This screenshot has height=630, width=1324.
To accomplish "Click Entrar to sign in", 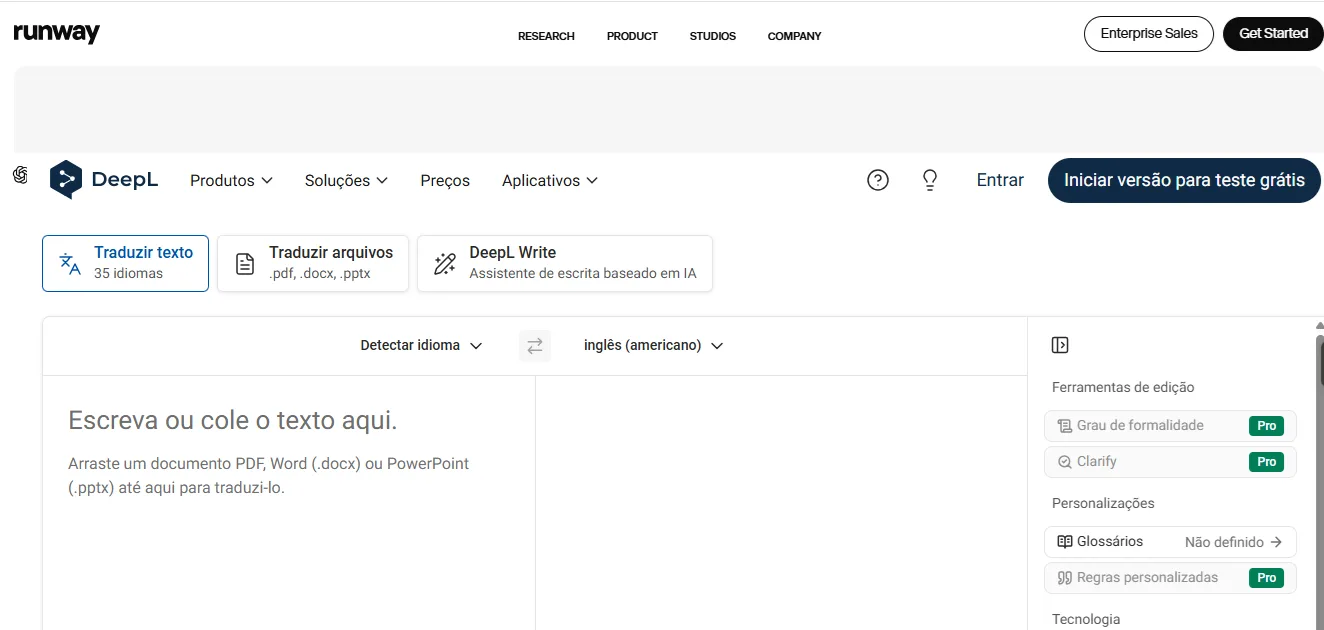I will point(1000,180).
